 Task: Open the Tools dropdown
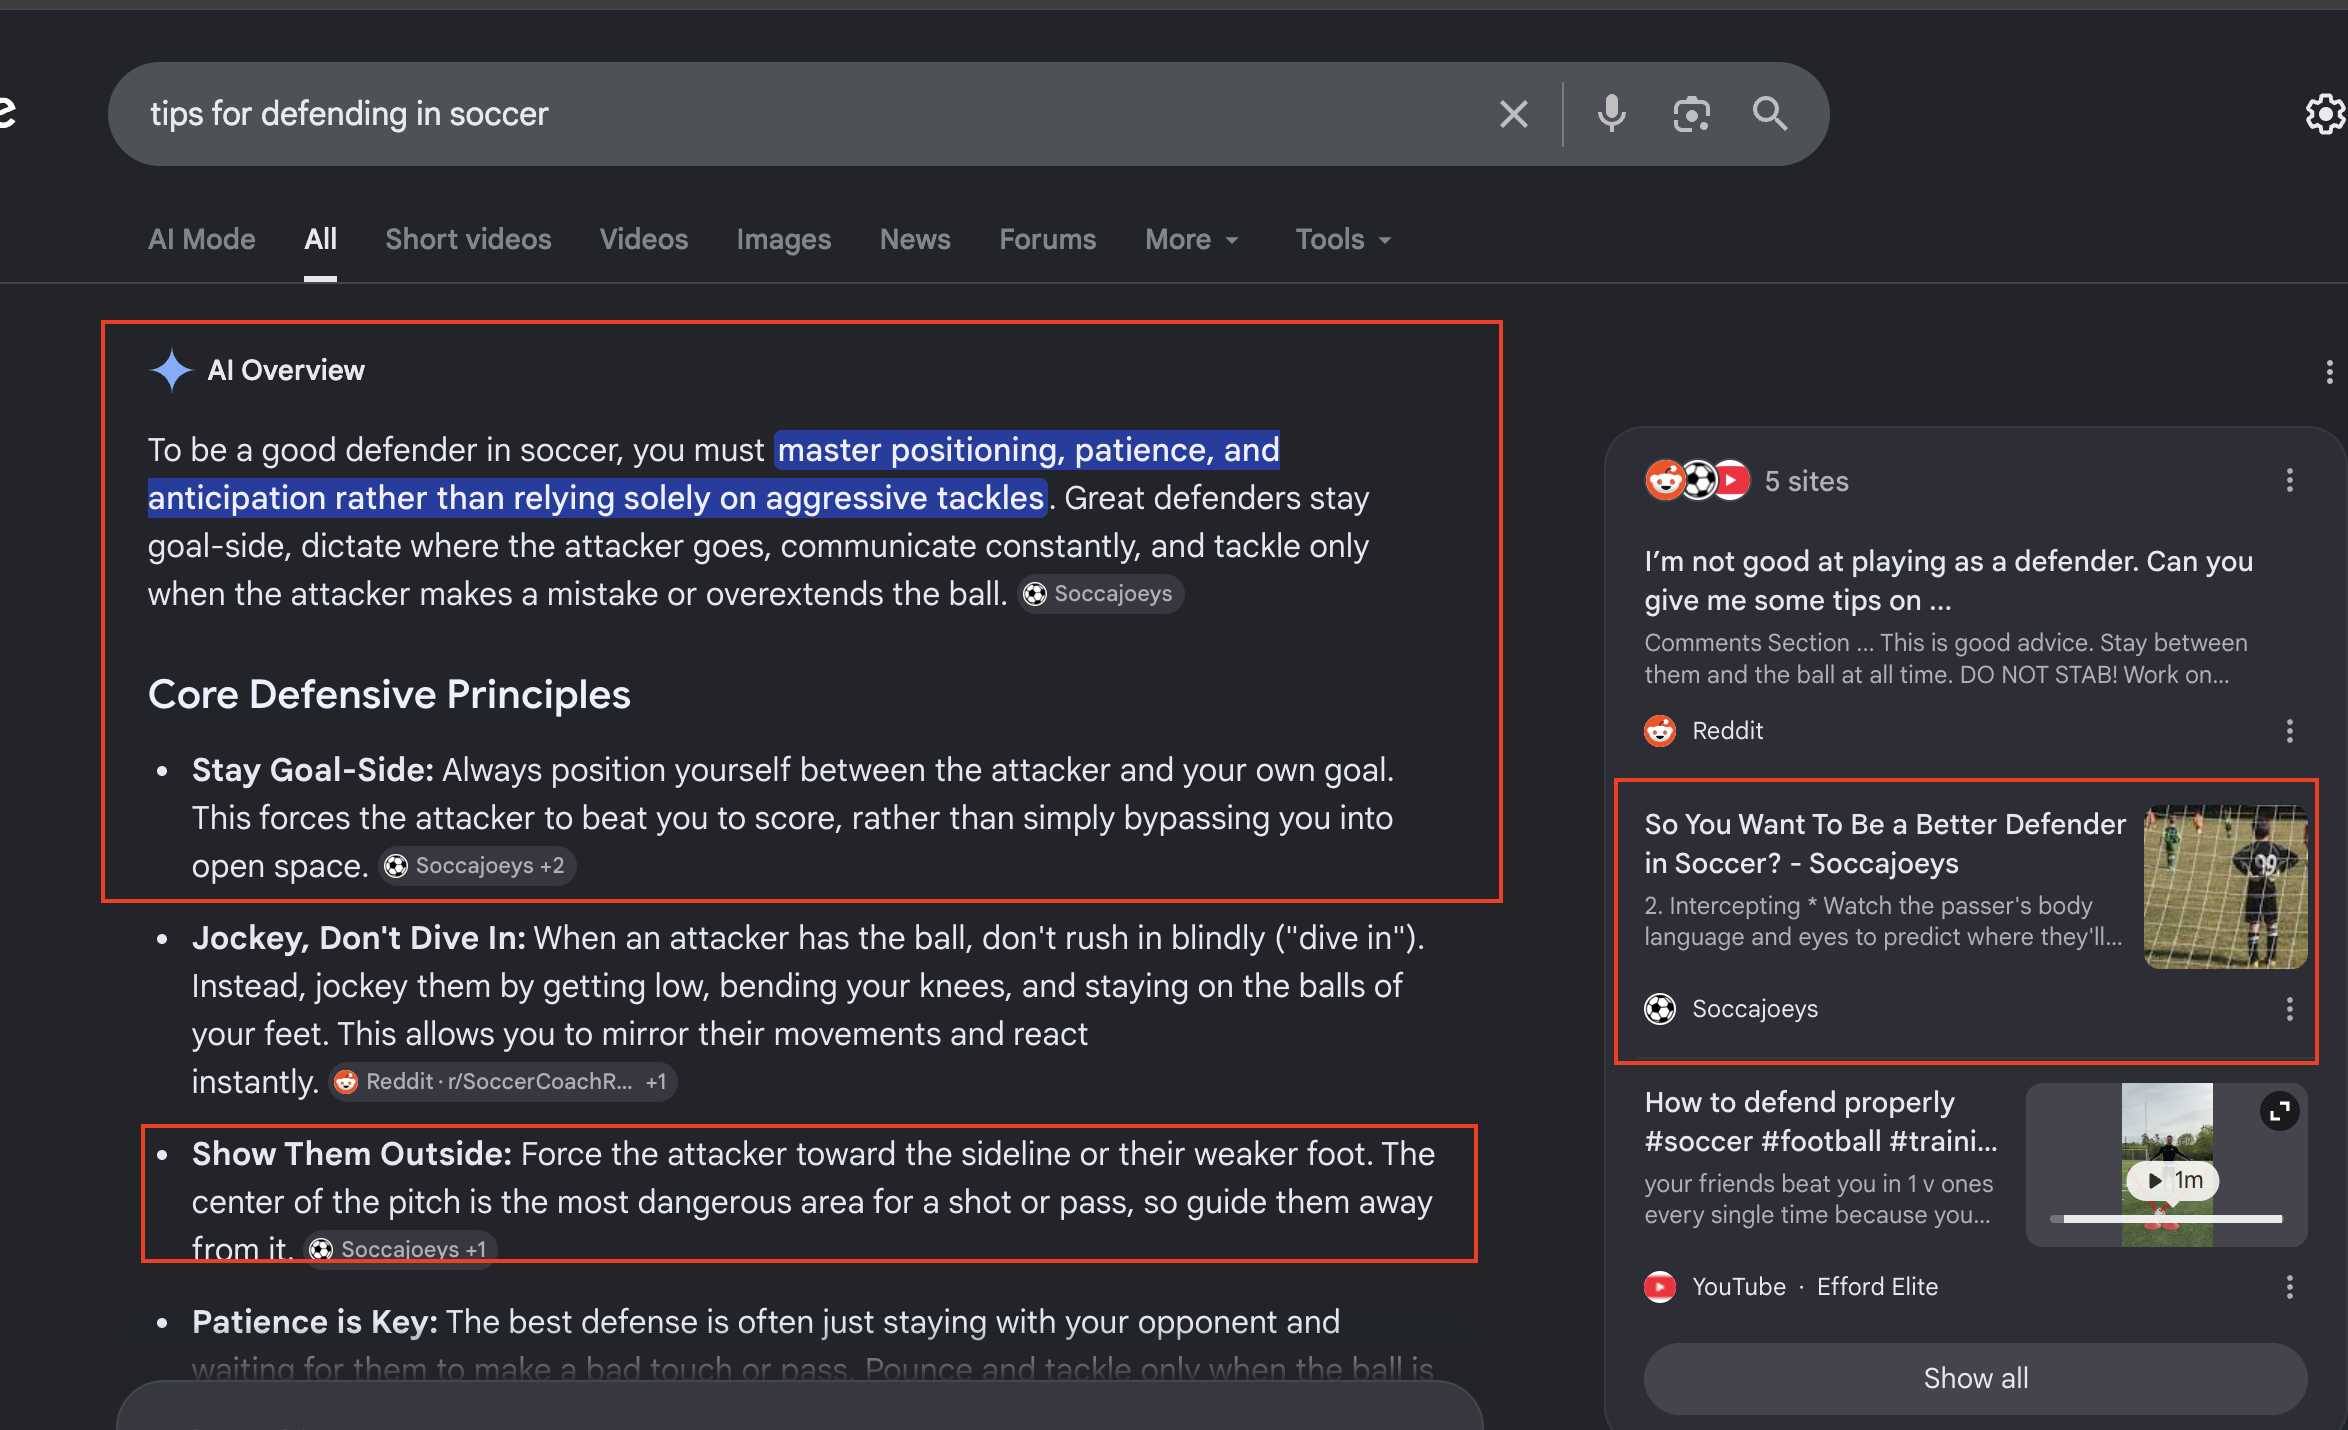pyautogui.click(x=1343, y=240)
